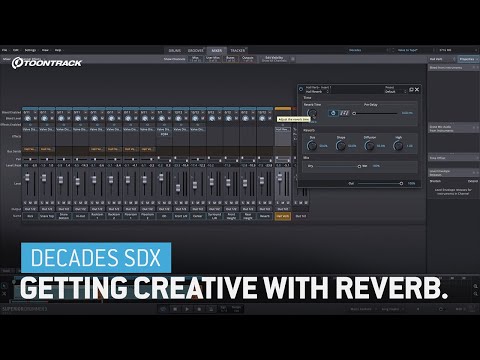Click the Buses filter button

click(x=230, y=59)
